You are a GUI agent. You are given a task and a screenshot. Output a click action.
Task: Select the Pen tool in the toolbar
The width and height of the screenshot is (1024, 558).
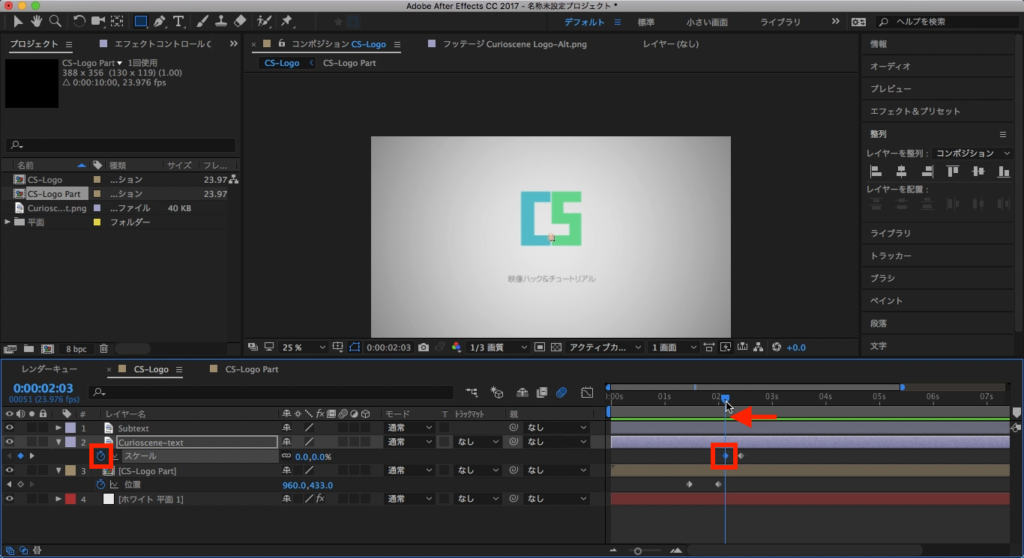pos(160,21)
